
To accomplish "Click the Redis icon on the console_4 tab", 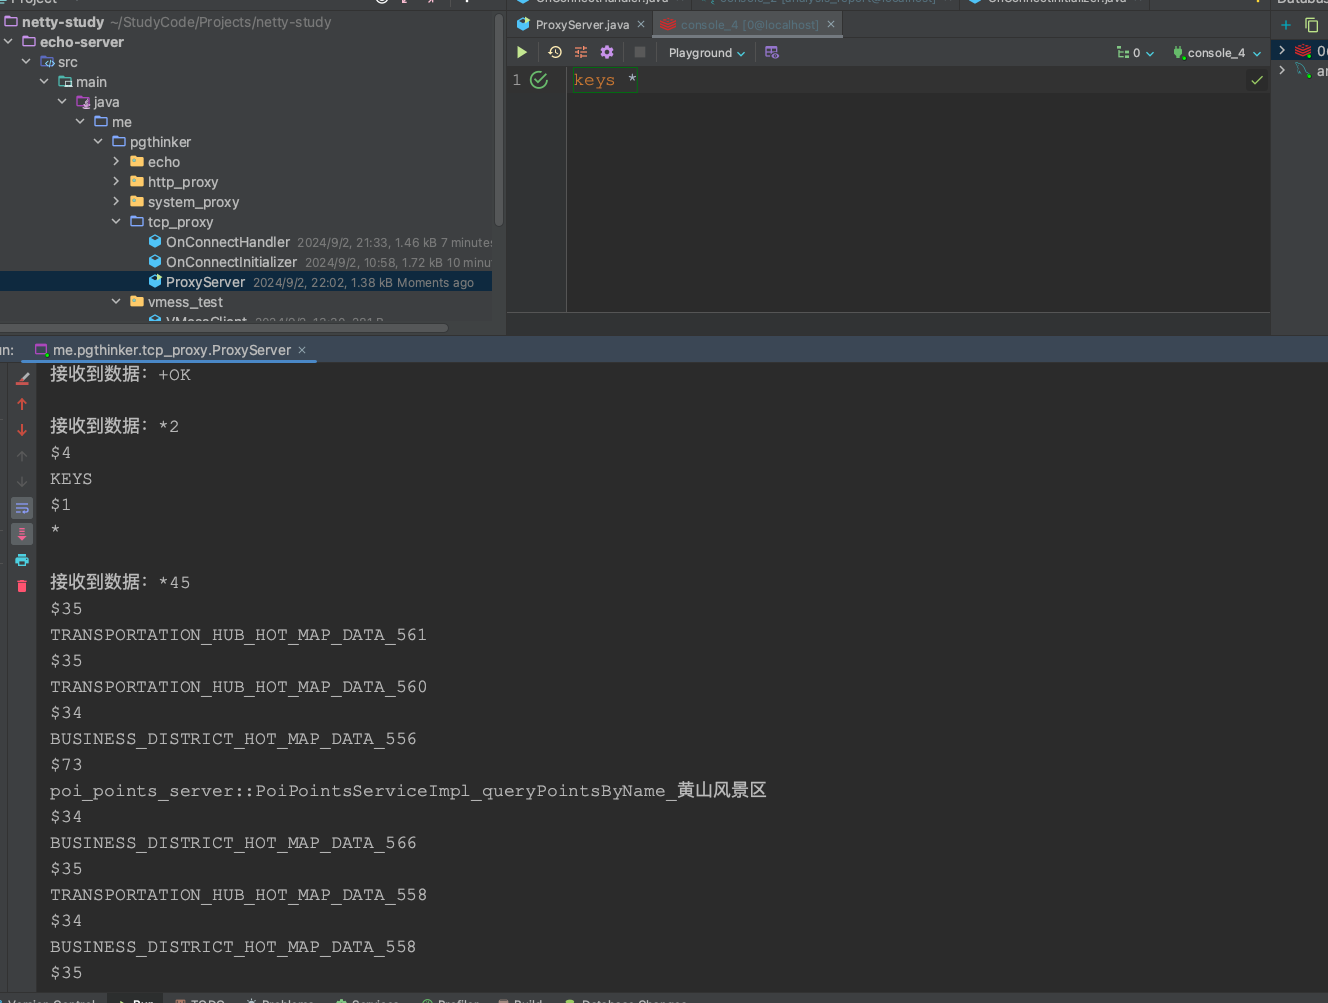I will tap(668, 24).
